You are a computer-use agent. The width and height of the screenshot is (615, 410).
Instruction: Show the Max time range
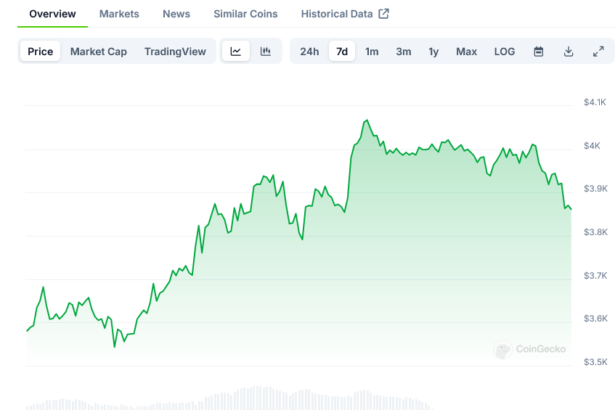pyautogui.click(x=466, y=51)
